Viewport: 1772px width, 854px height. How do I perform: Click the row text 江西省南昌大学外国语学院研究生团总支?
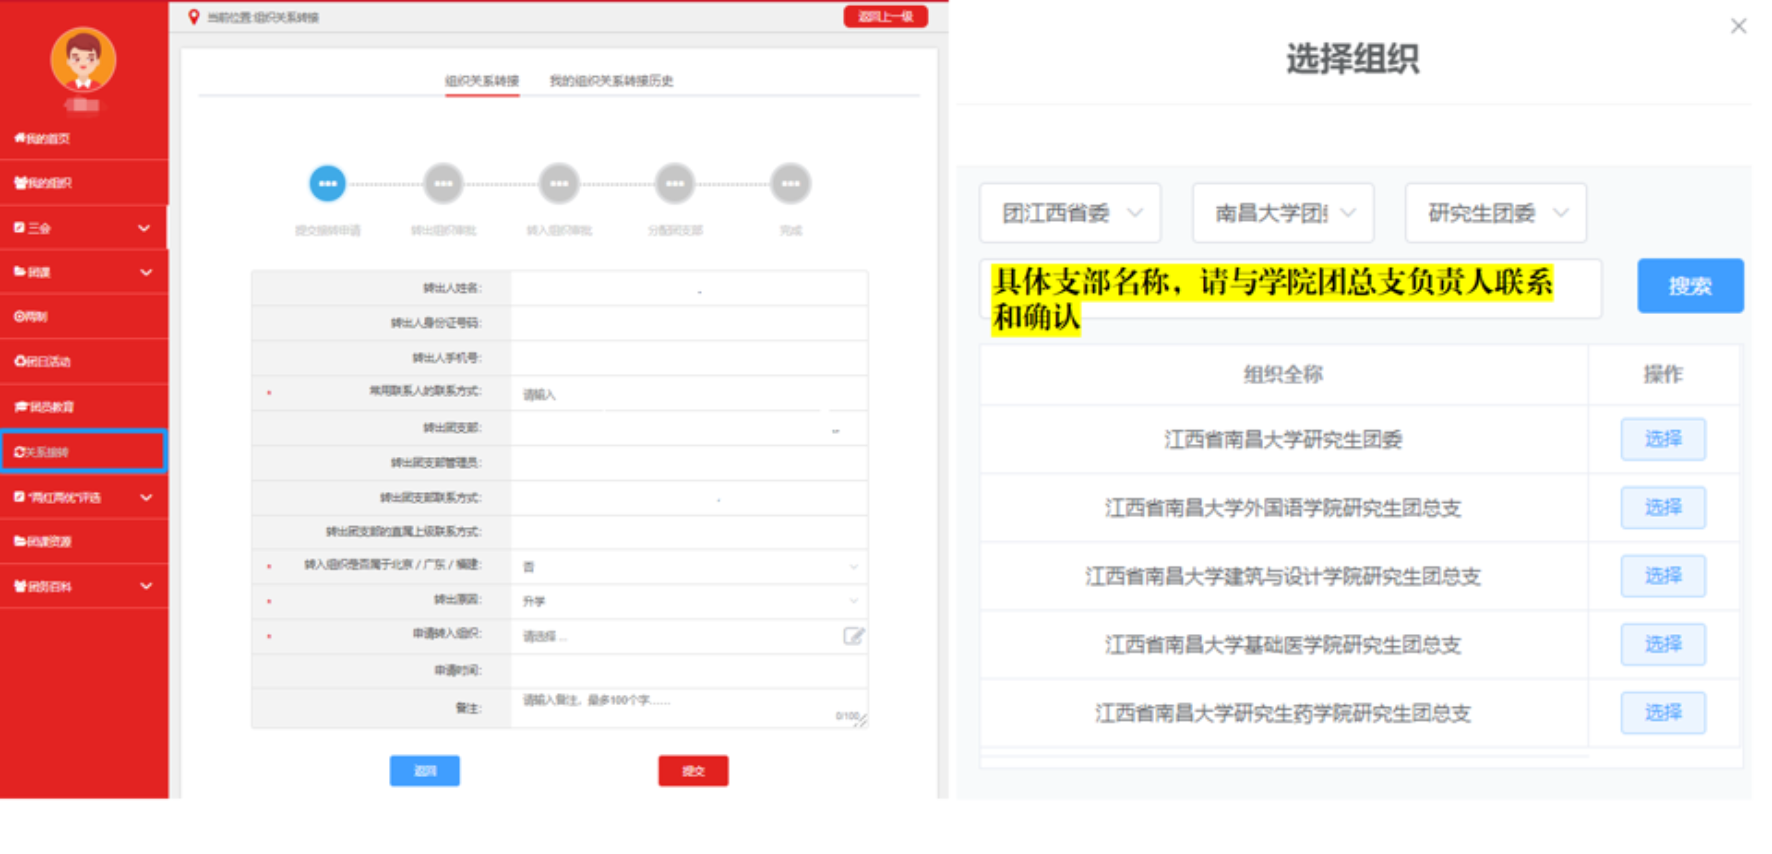[x=1283, y=508]
